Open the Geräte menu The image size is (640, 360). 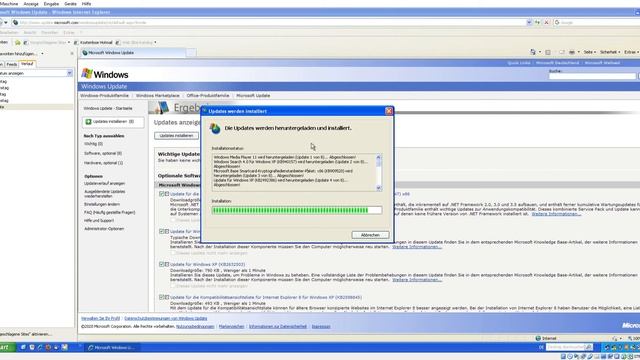70,4
